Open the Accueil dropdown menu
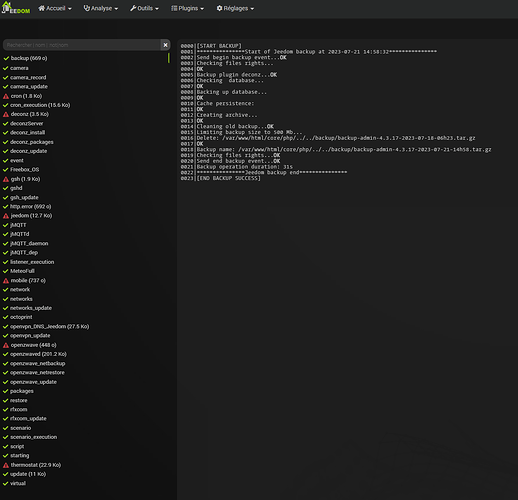 tap(55, 8)
